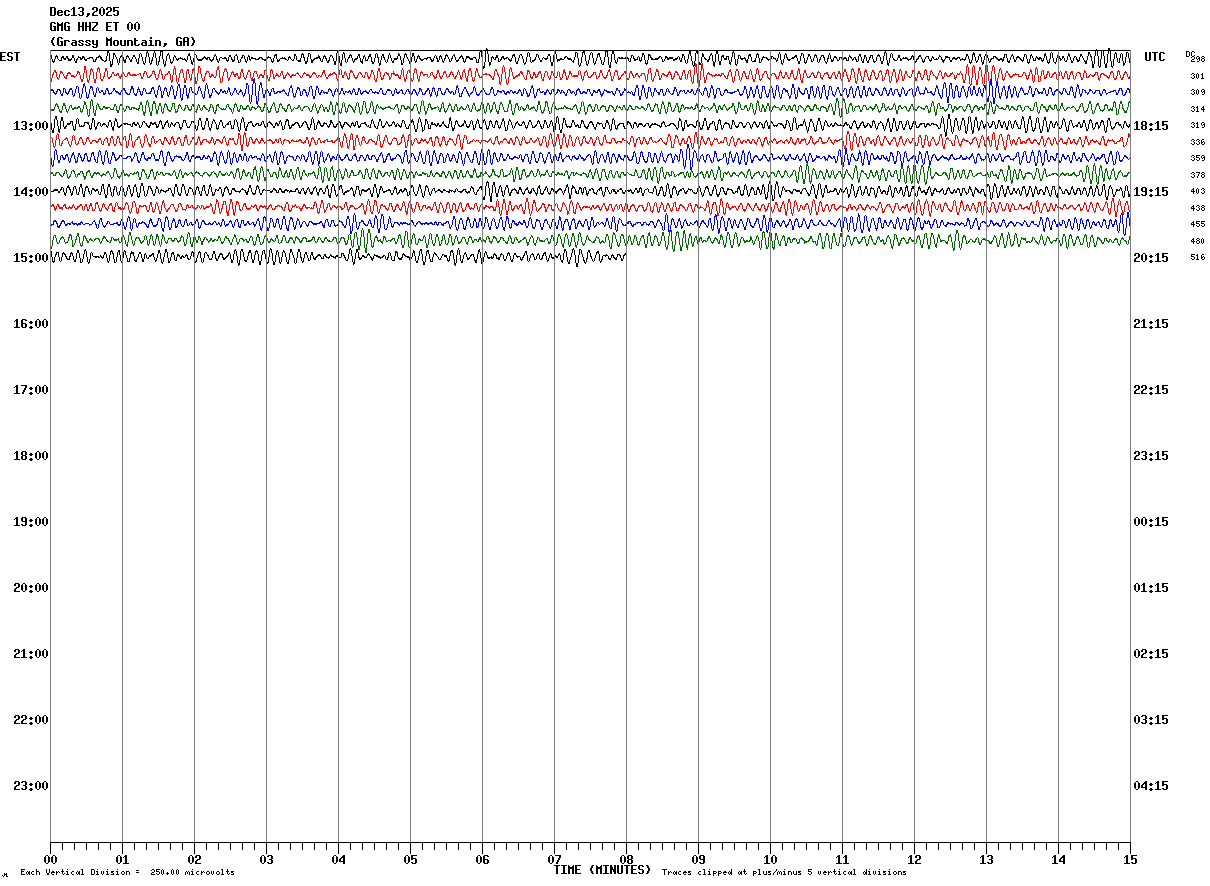Click the DC offset value 301

(1197, 76)
